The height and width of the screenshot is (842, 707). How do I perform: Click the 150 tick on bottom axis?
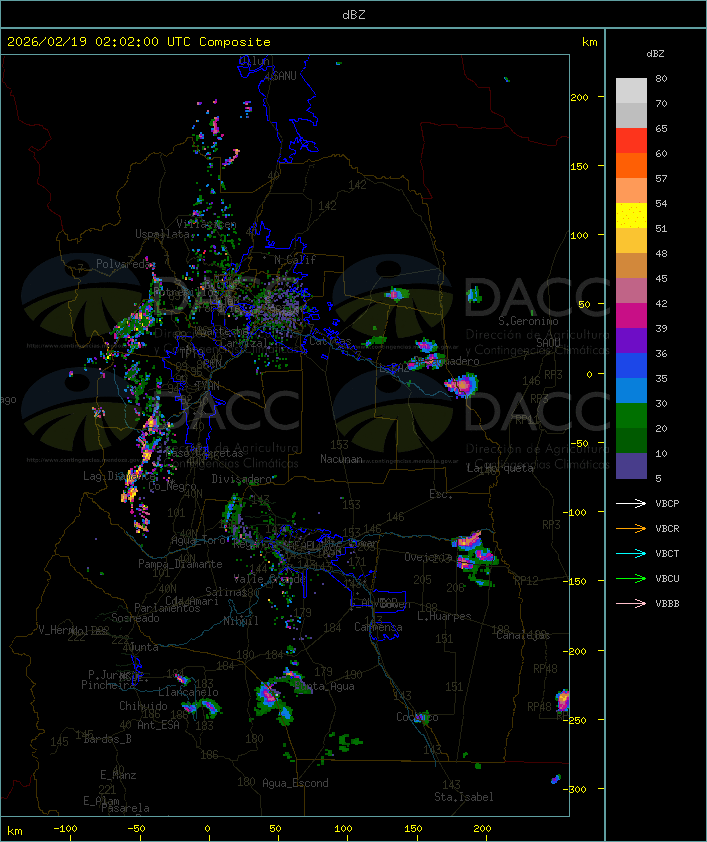413,829
